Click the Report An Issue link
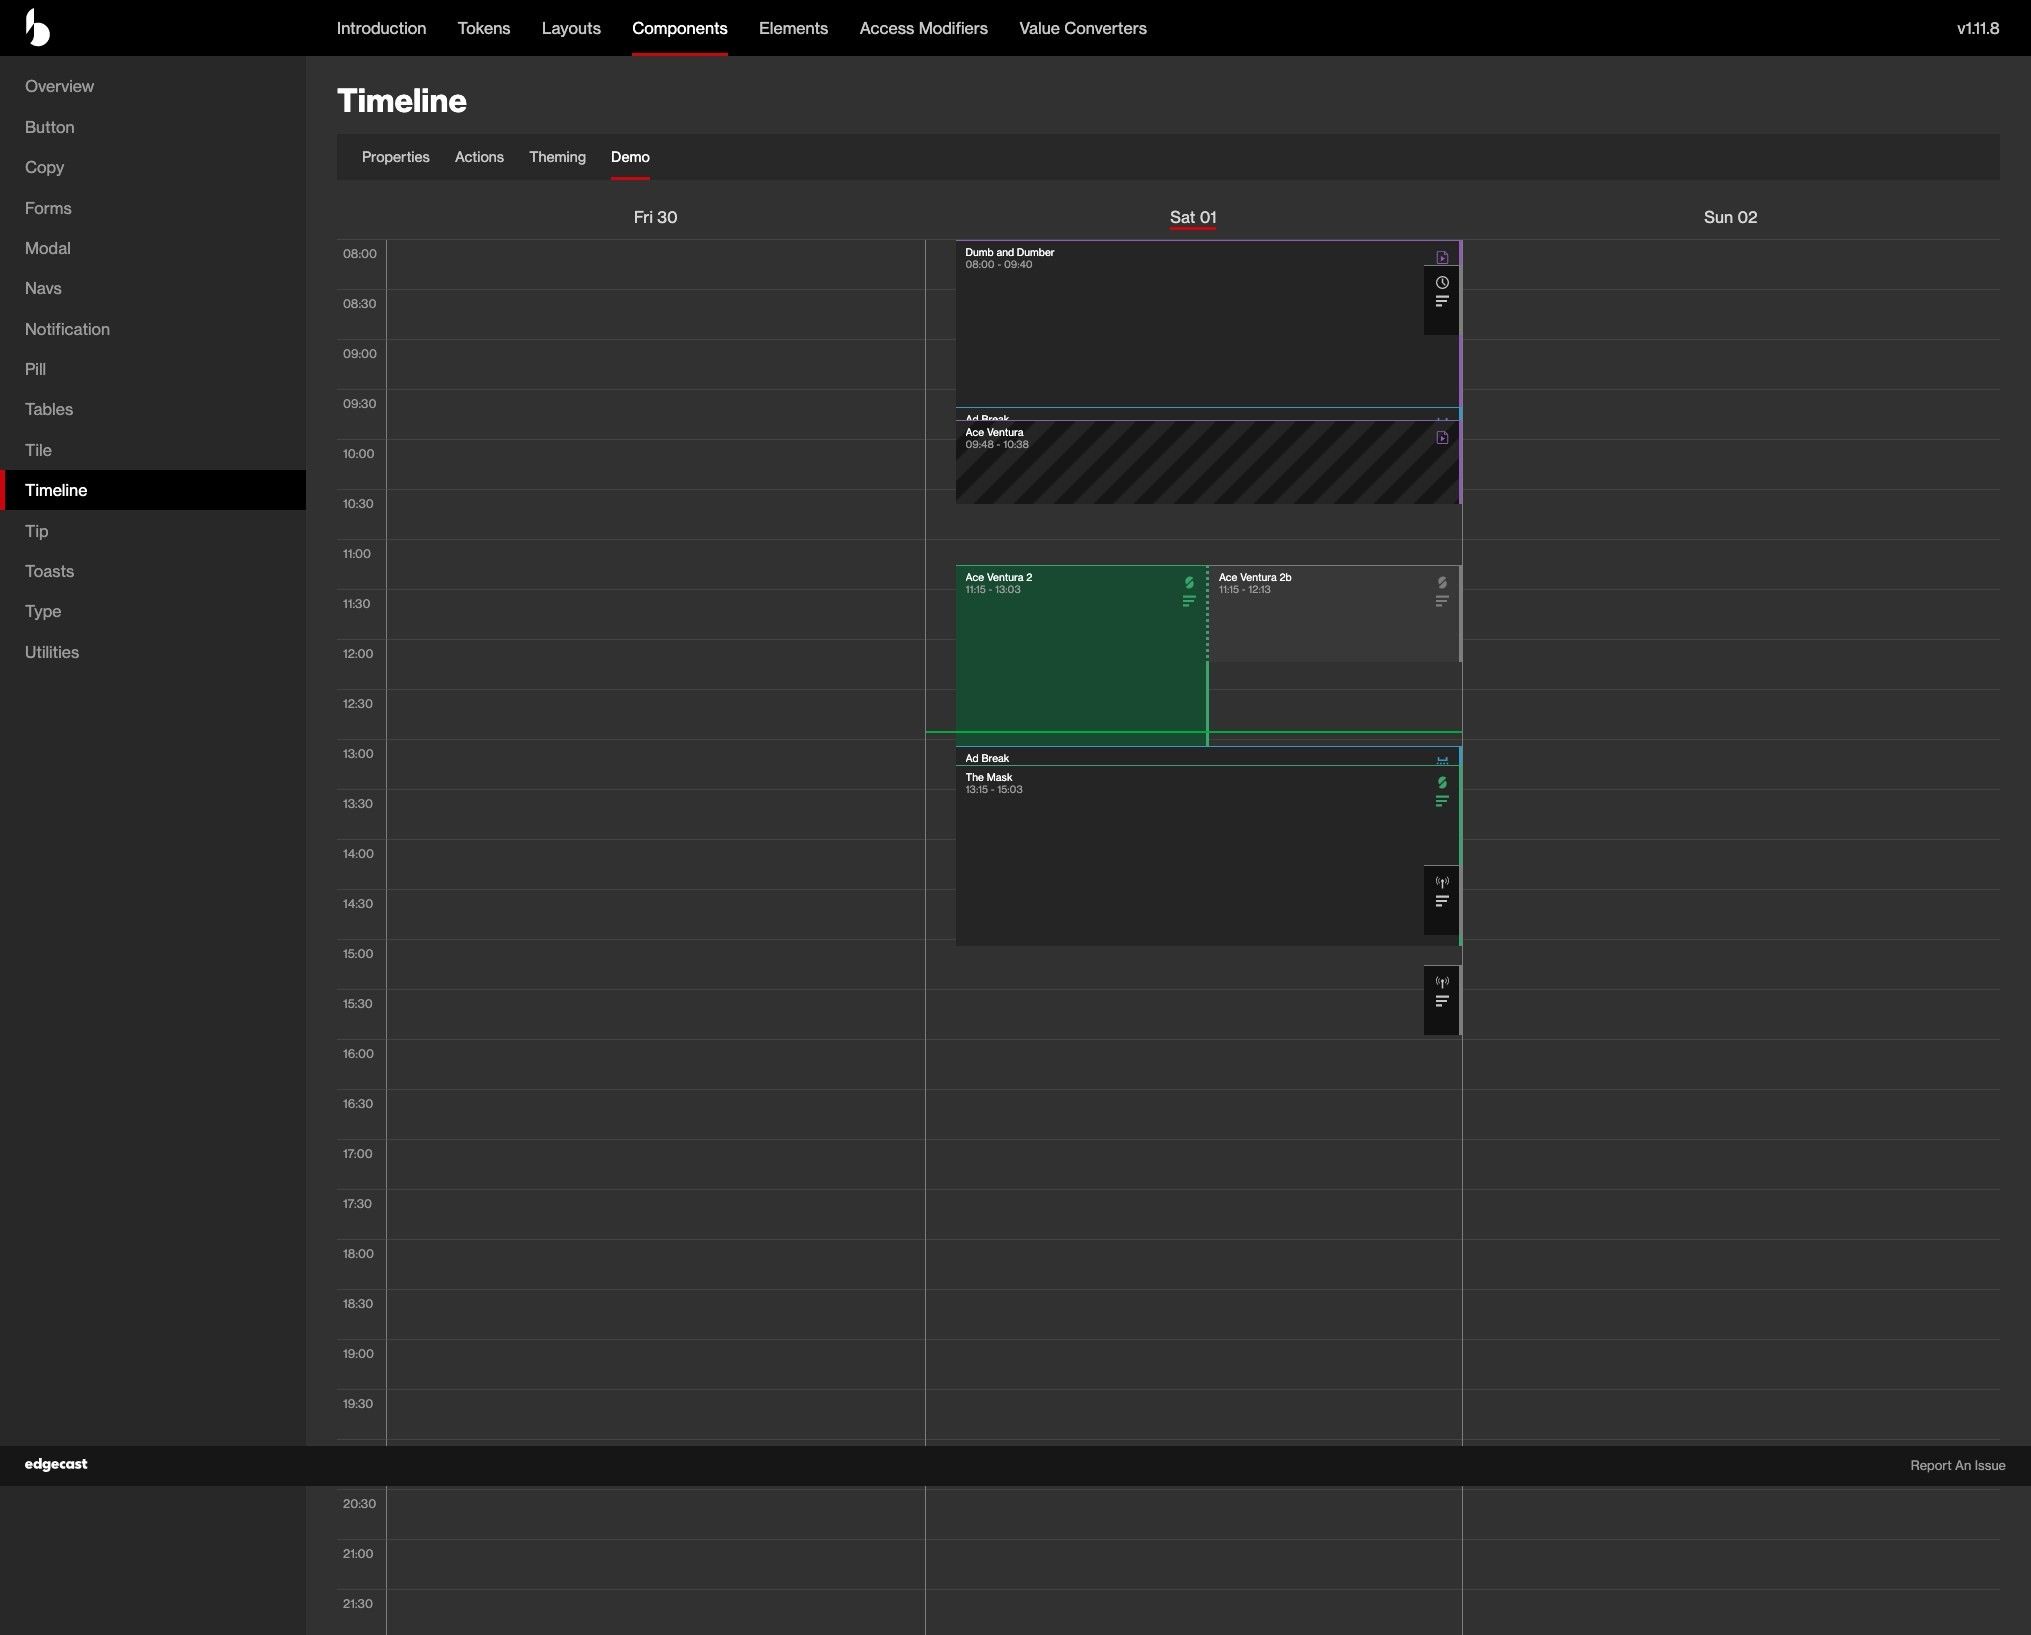The height and width of the screenshot is (1635, 2031). pos(1957,1465)
